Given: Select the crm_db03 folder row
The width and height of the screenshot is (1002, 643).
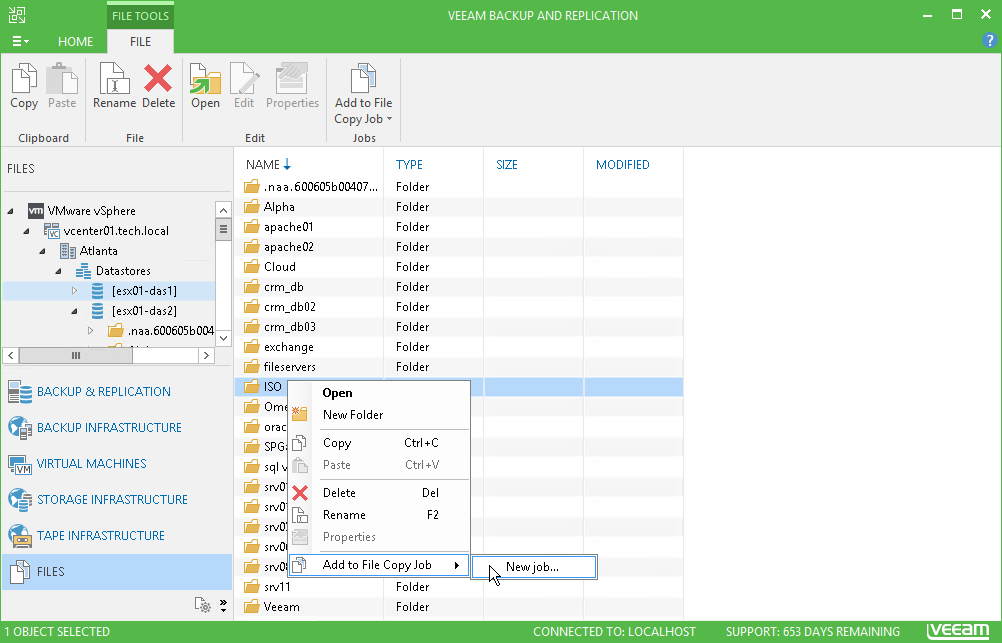Looking at the screenshot, I should [x=459, y=327].
